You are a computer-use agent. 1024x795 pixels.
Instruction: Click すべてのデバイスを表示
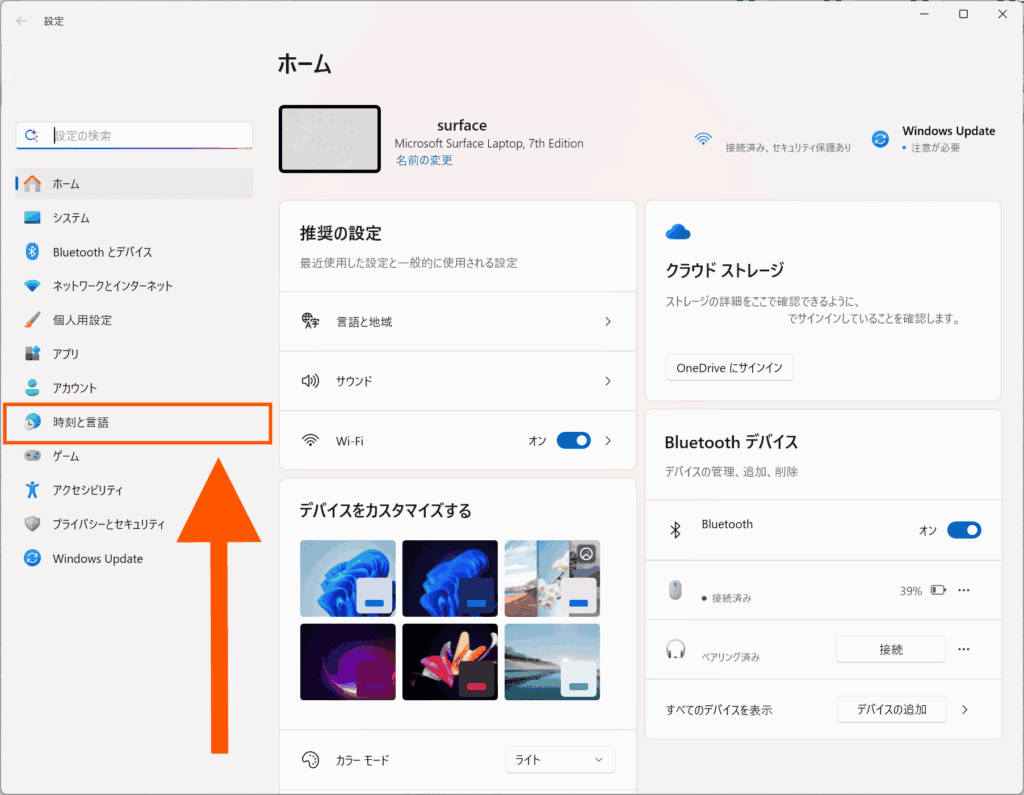718,710
